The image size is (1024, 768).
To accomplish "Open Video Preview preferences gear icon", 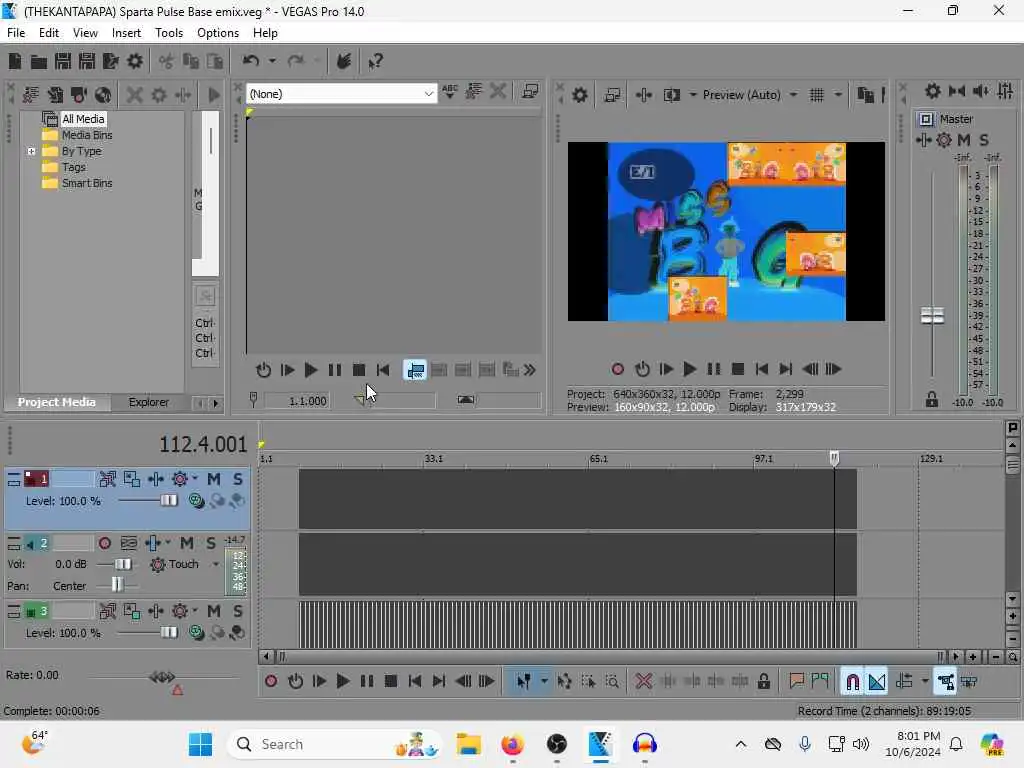I will tap(579, 95).
